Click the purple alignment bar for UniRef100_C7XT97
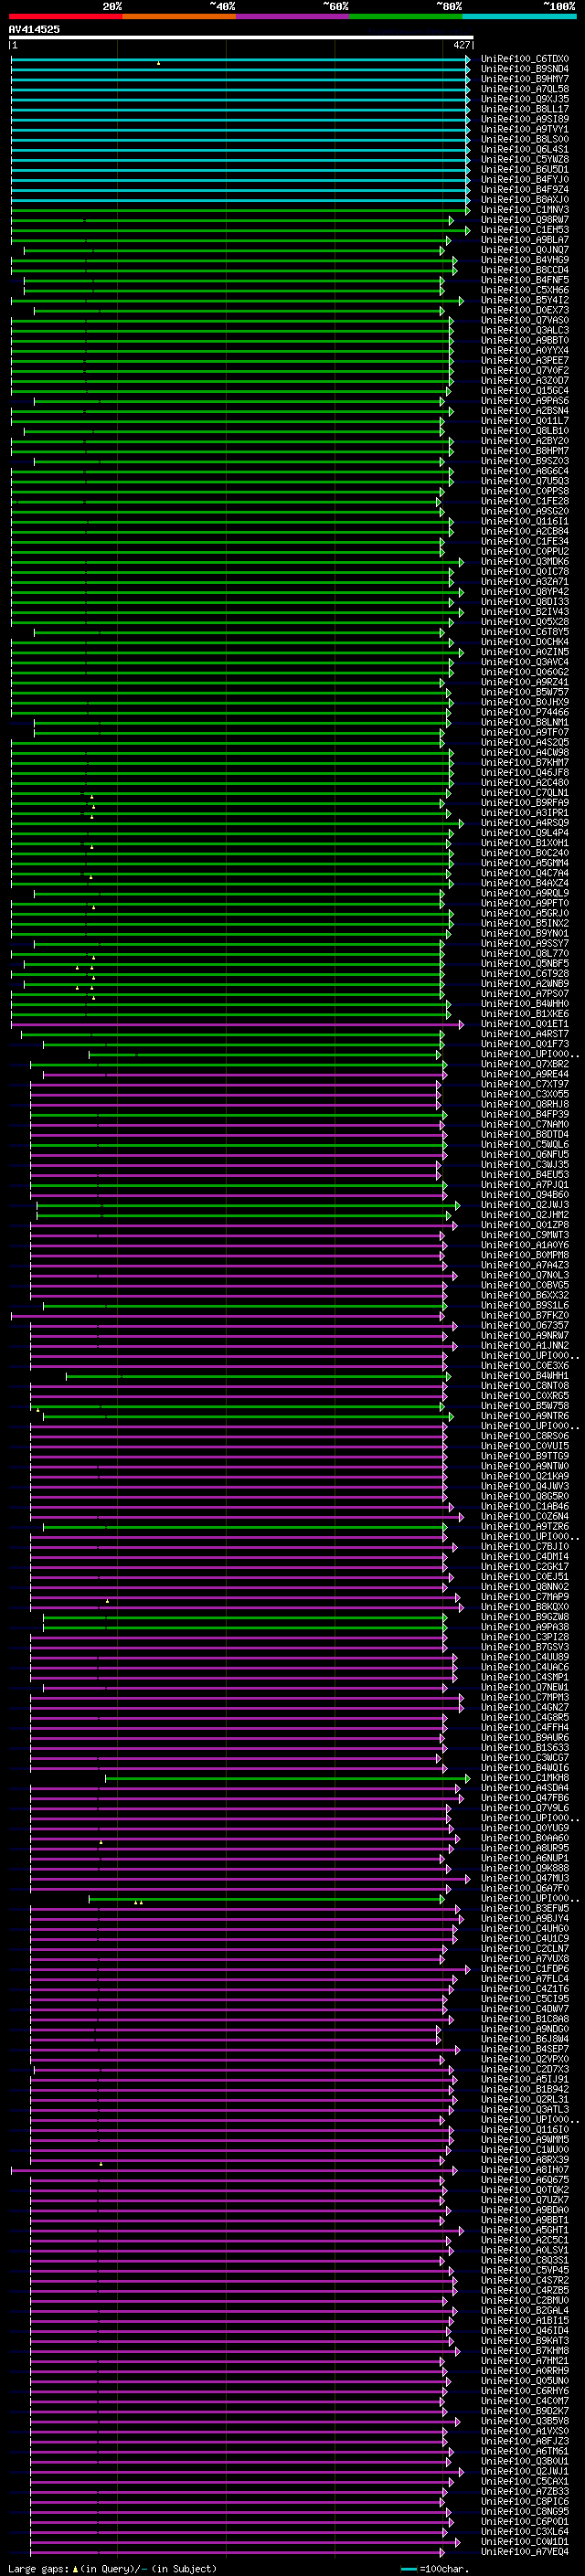The width and height of the screenshot is (585, 2576). point(235,1084)
